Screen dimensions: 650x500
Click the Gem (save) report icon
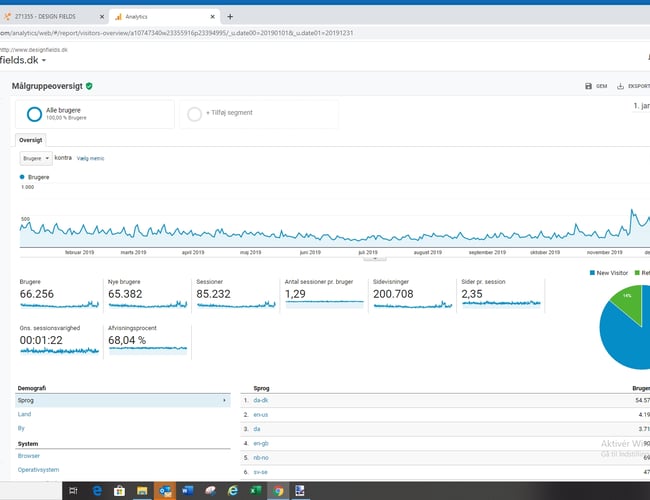[x=588, y=86]
